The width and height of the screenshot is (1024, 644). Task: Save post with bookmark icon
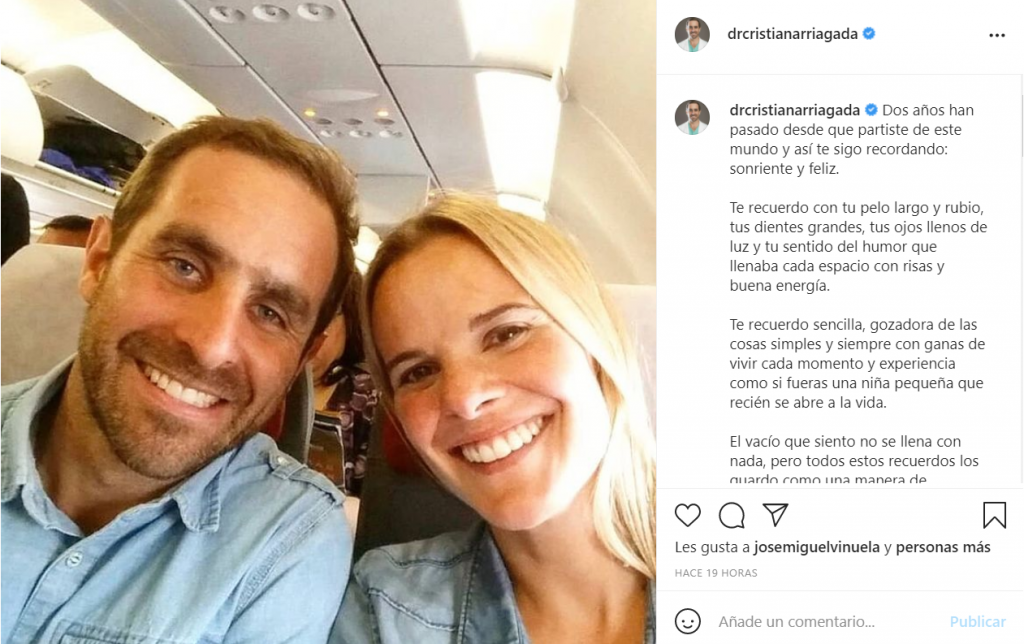point(995,515)
